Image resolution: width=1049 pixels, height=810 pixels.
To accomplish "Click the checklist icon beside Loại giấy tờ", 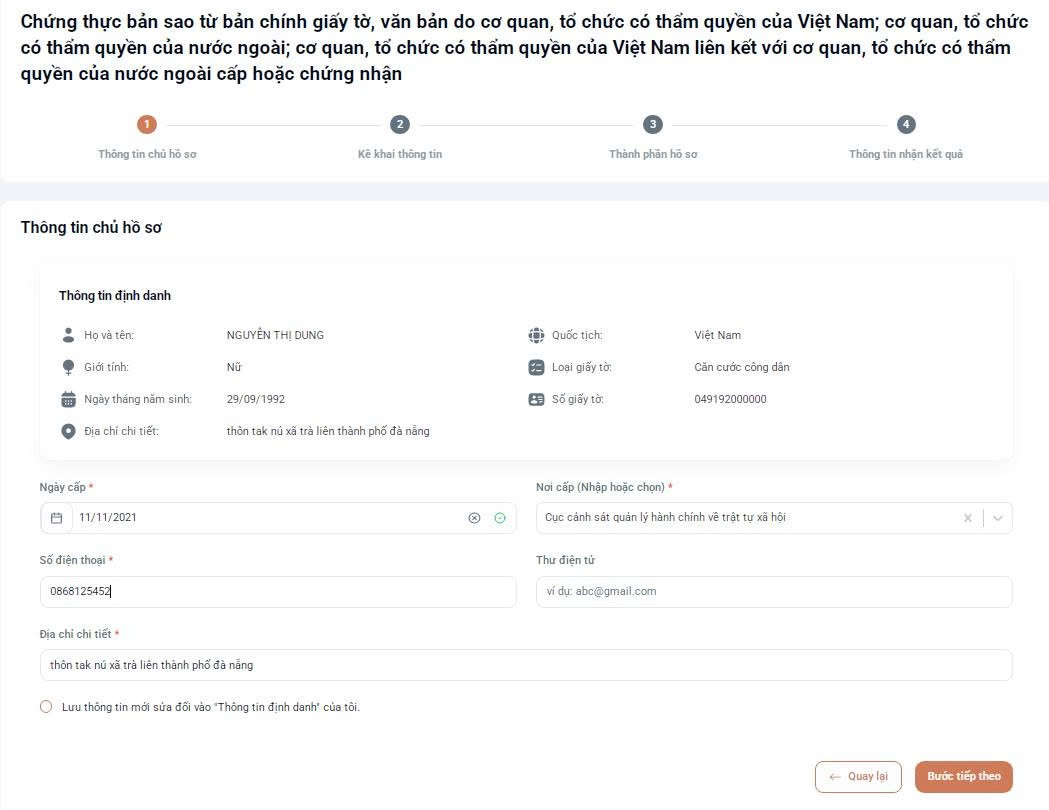I will click(537, 367).
